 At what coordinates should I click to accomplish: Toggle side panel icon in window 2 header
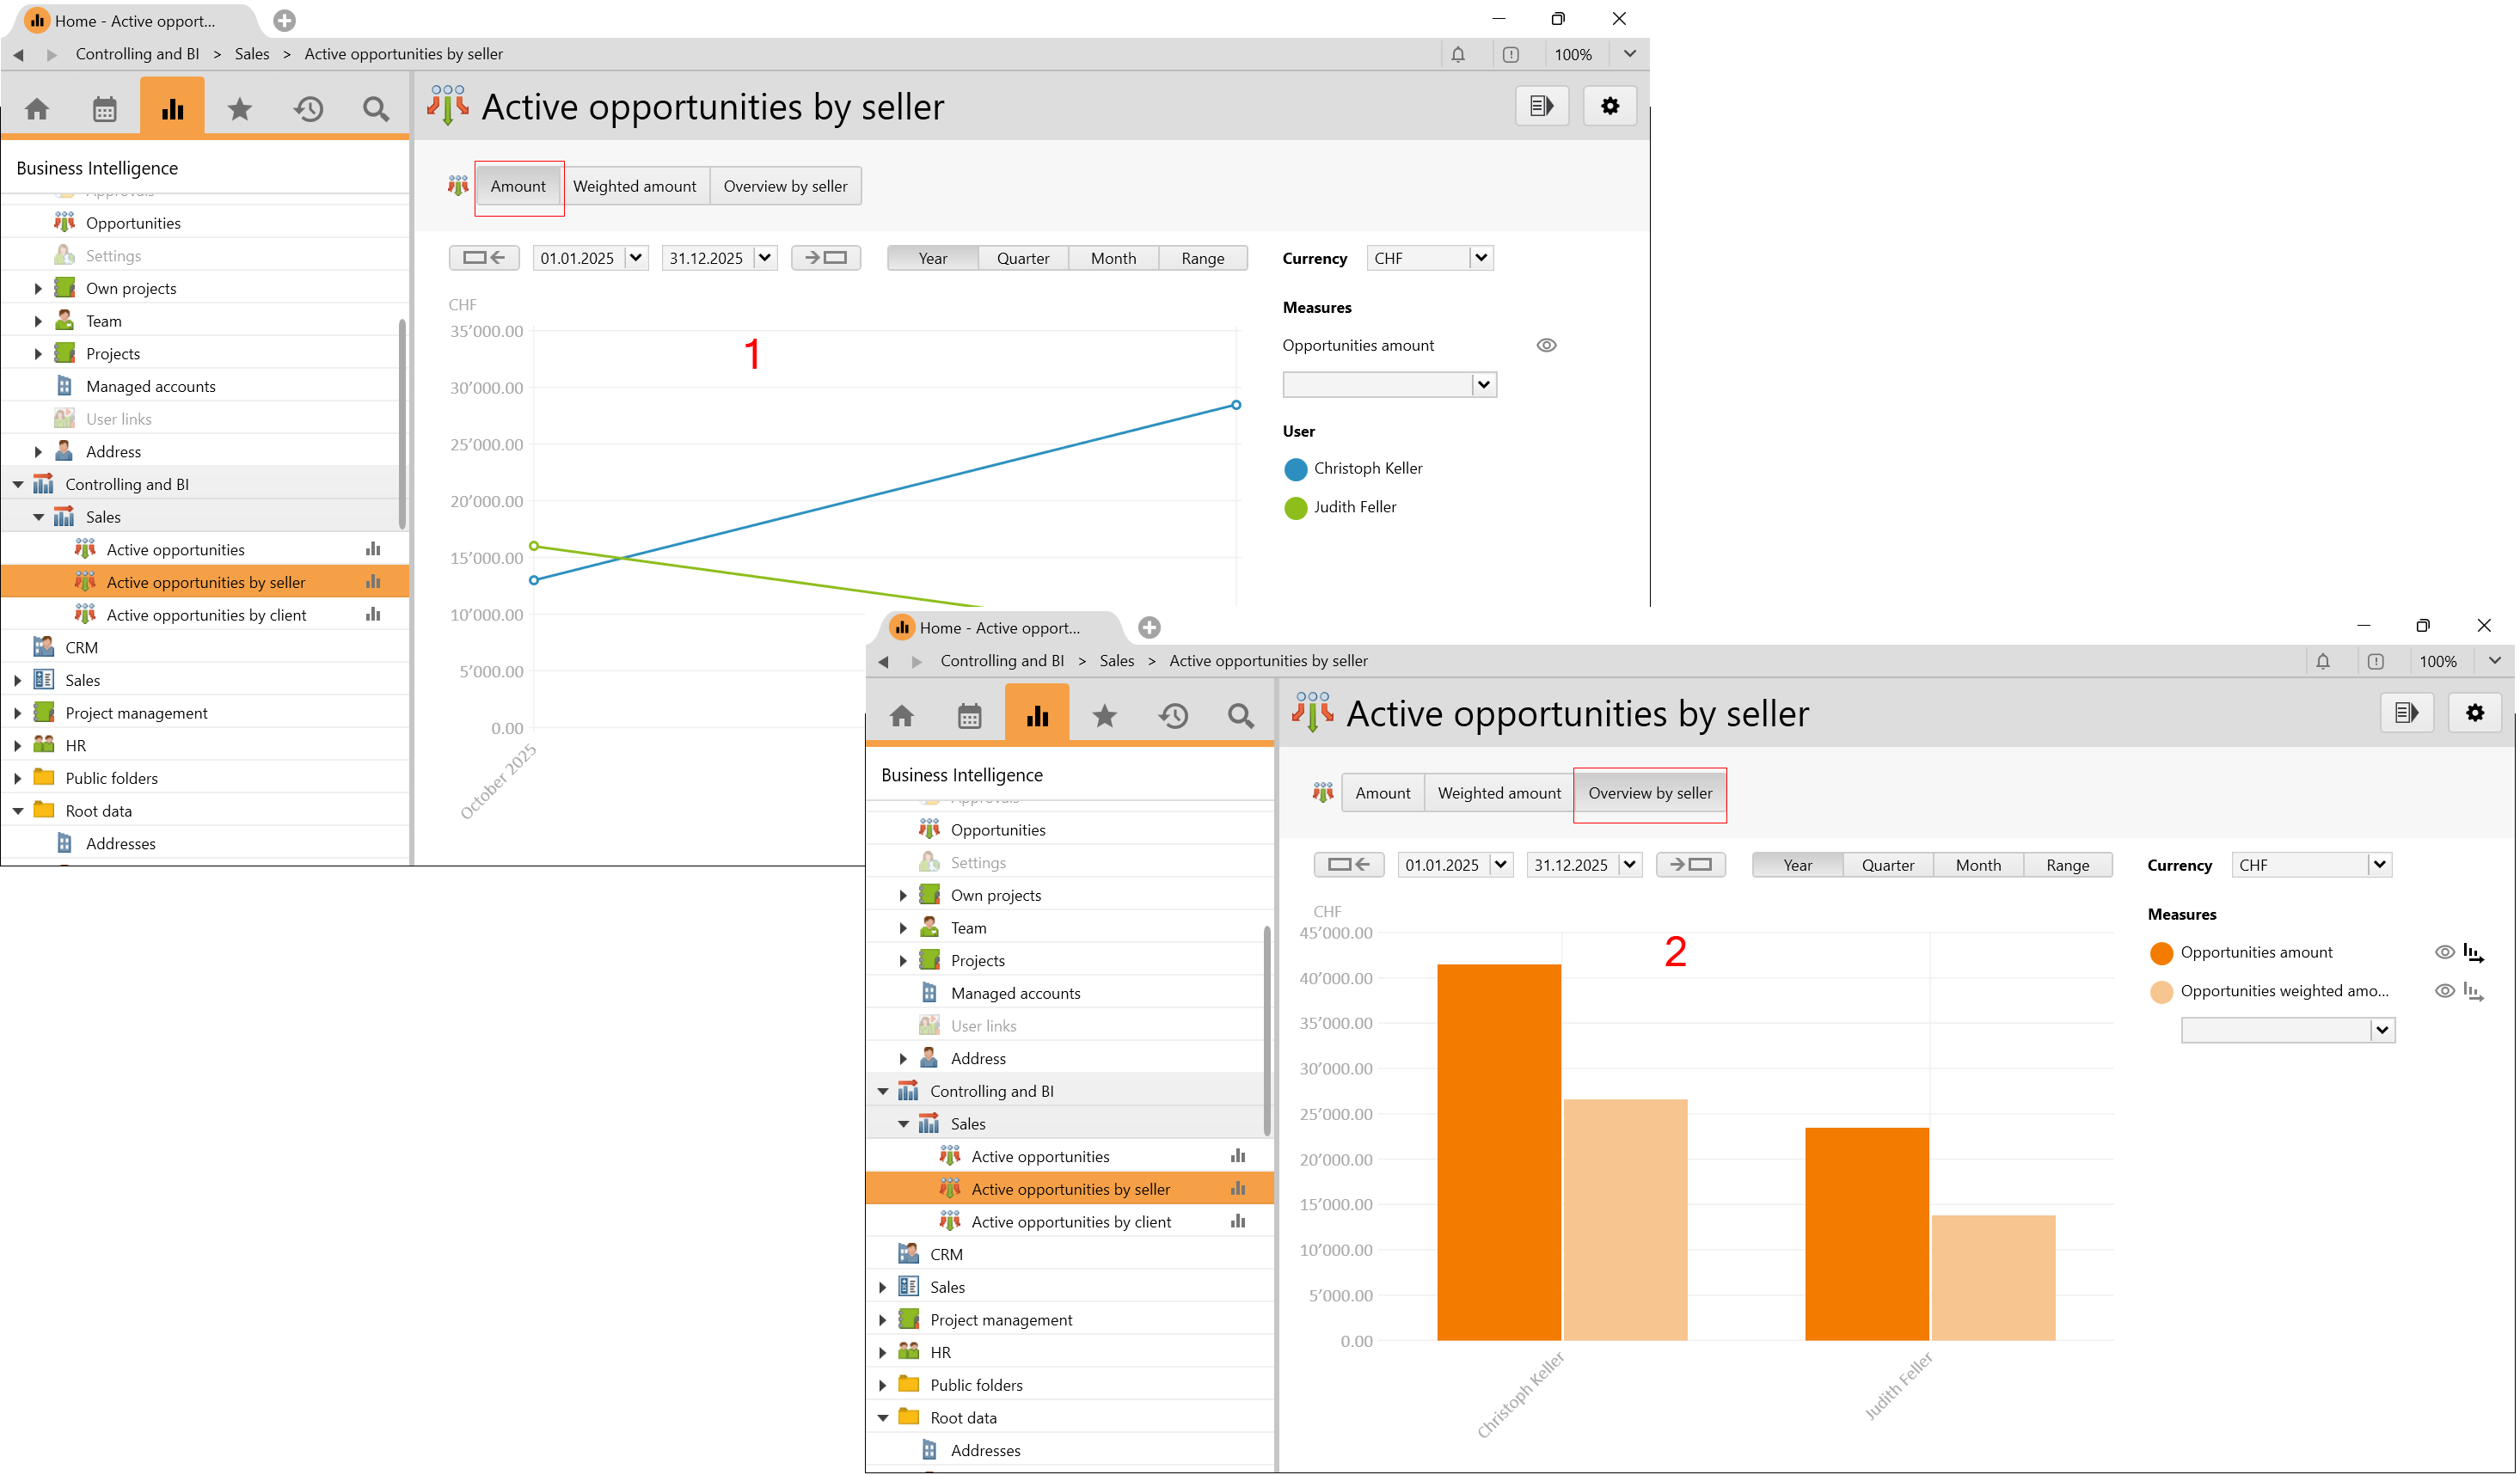[x=2407, y=713]
